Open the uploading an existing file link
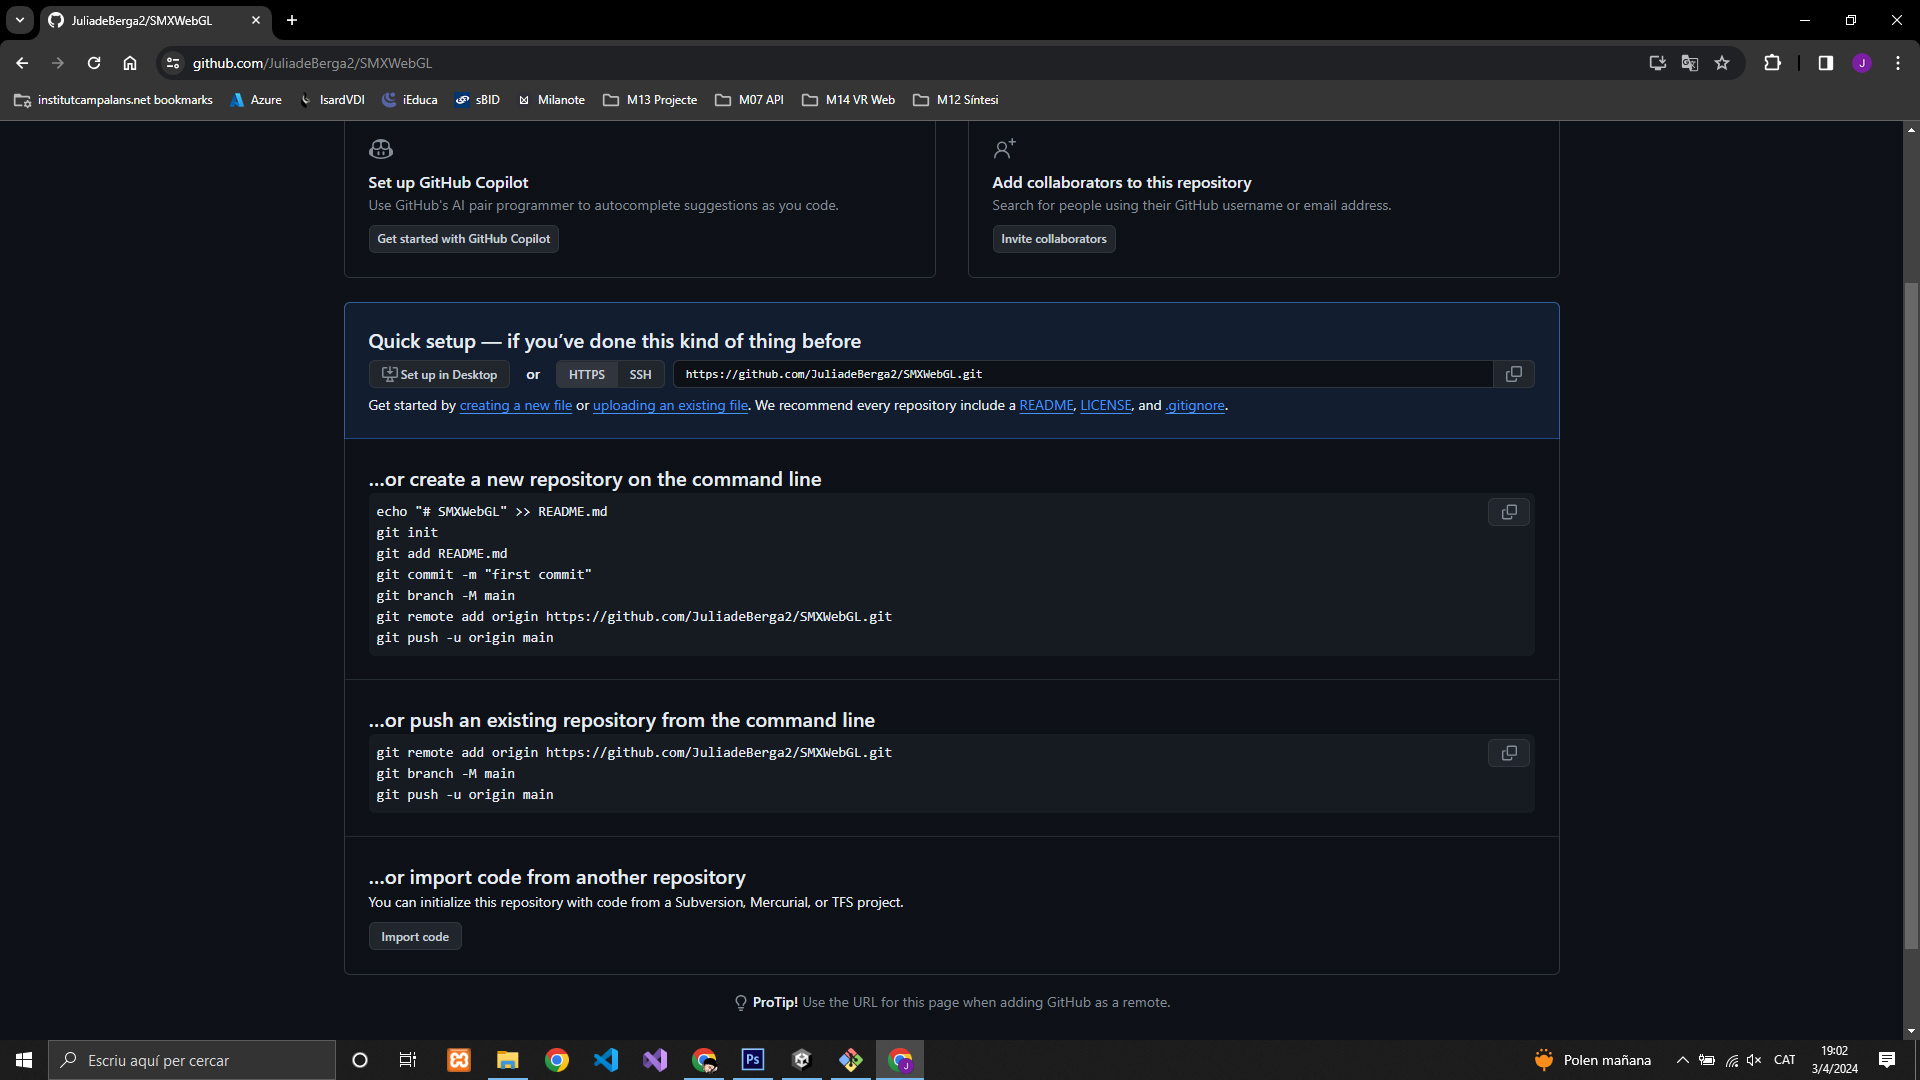 click(670, 405)
